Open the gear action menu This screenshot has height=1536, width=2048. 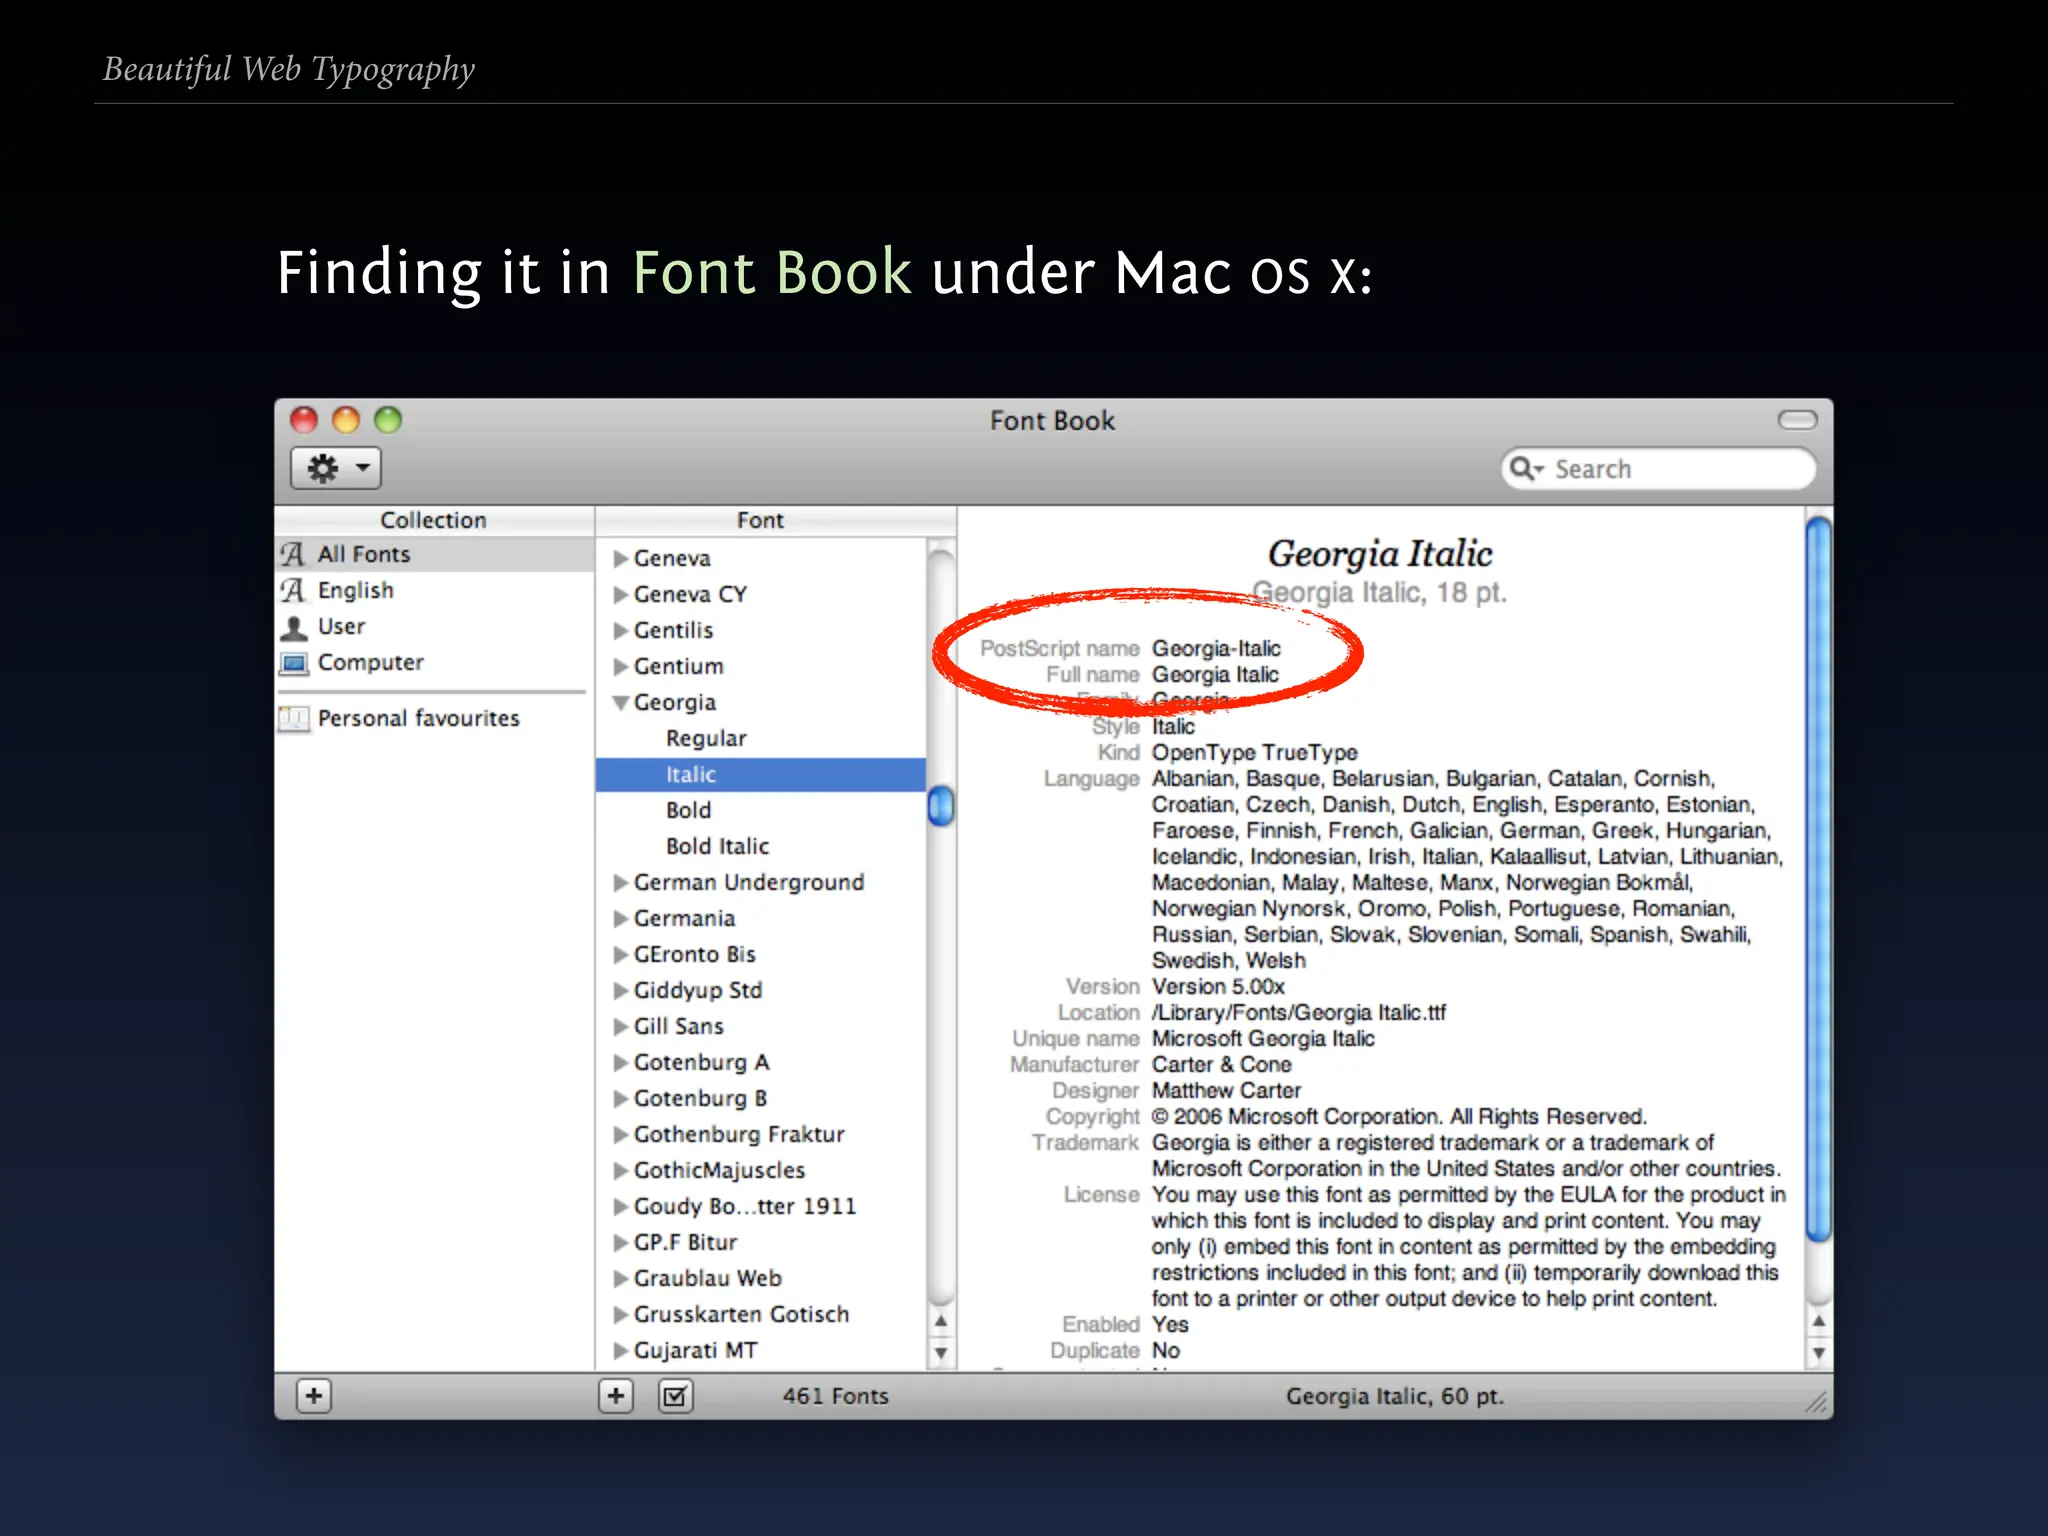(336, 468)
